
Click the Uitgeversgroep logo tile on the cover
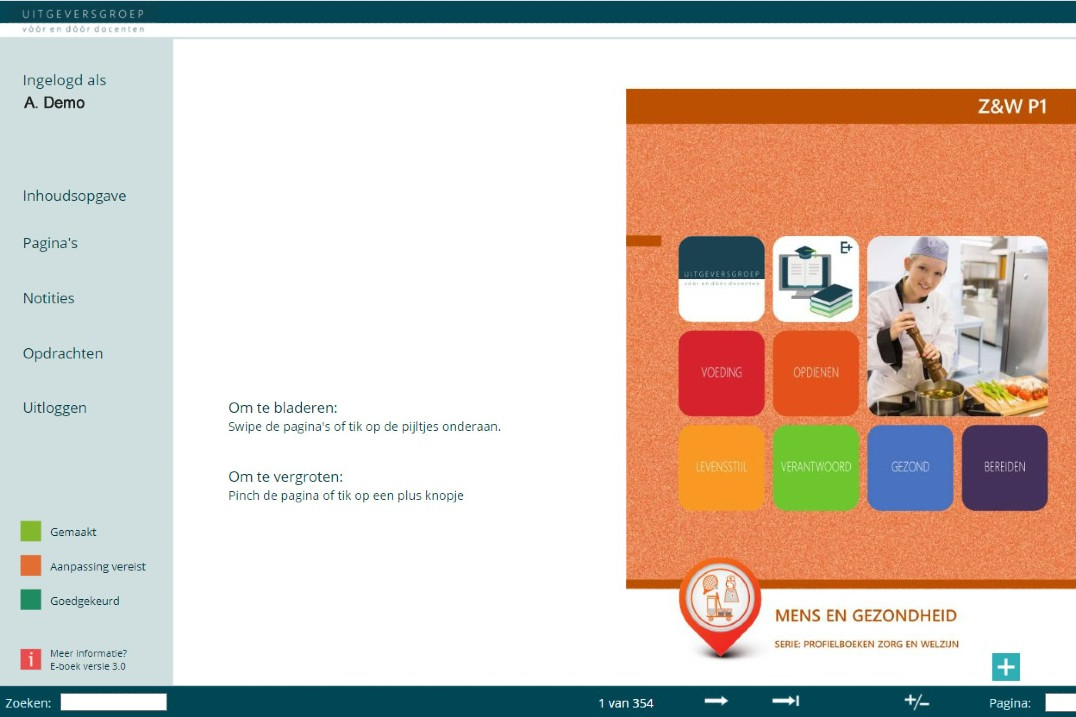[x=721, y=279]
